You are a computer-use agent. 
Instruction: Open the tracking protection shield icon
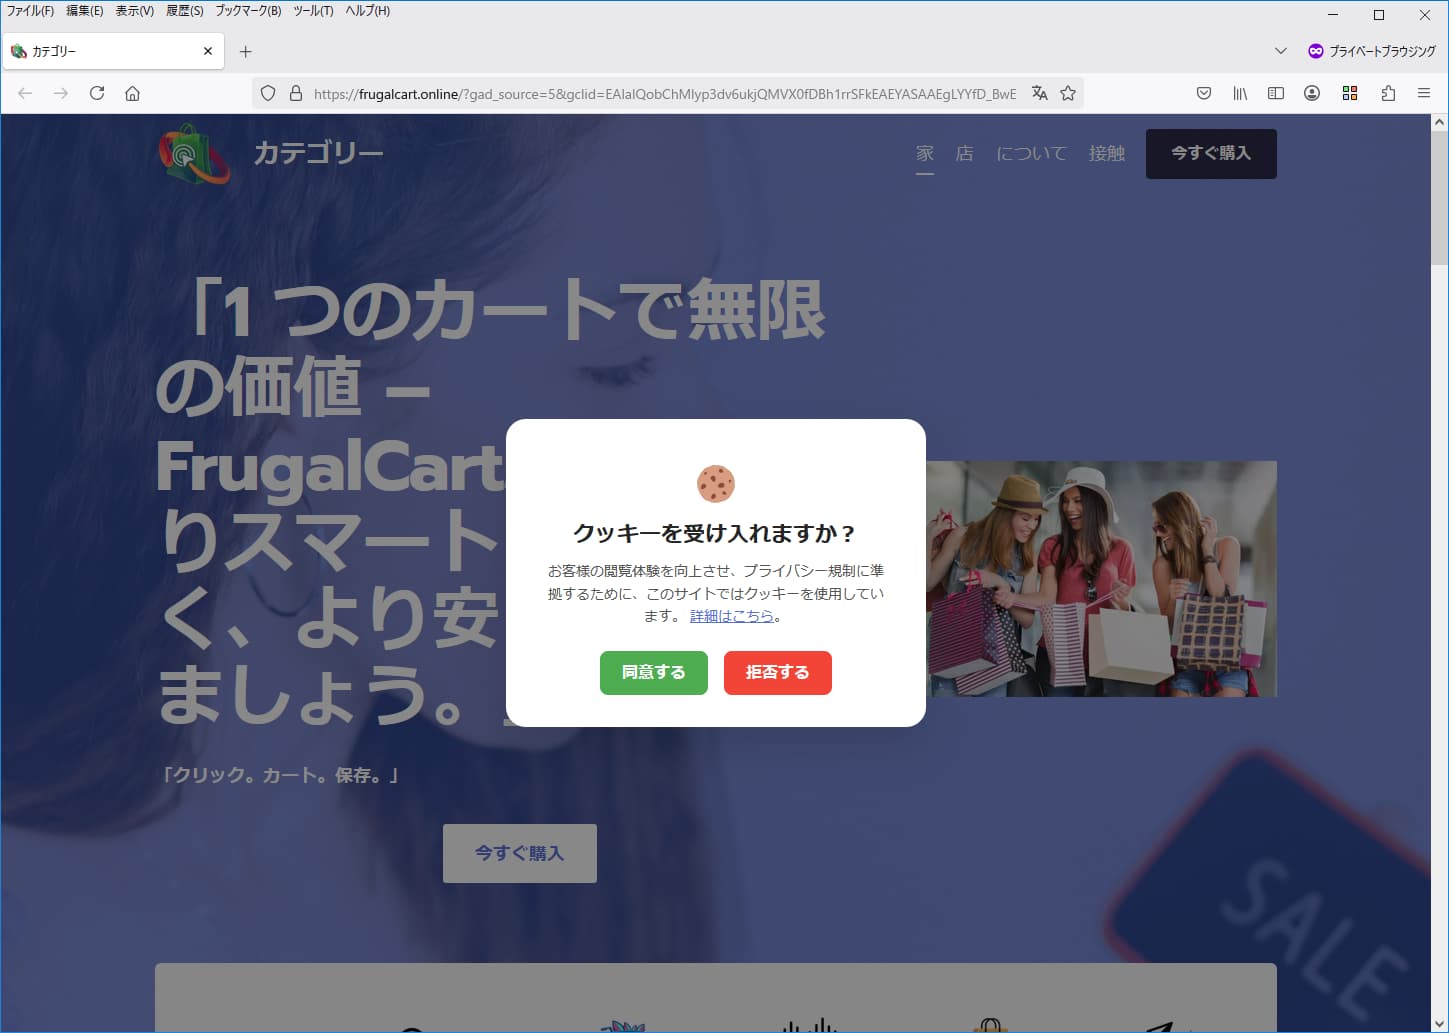(x=268, y=93)
